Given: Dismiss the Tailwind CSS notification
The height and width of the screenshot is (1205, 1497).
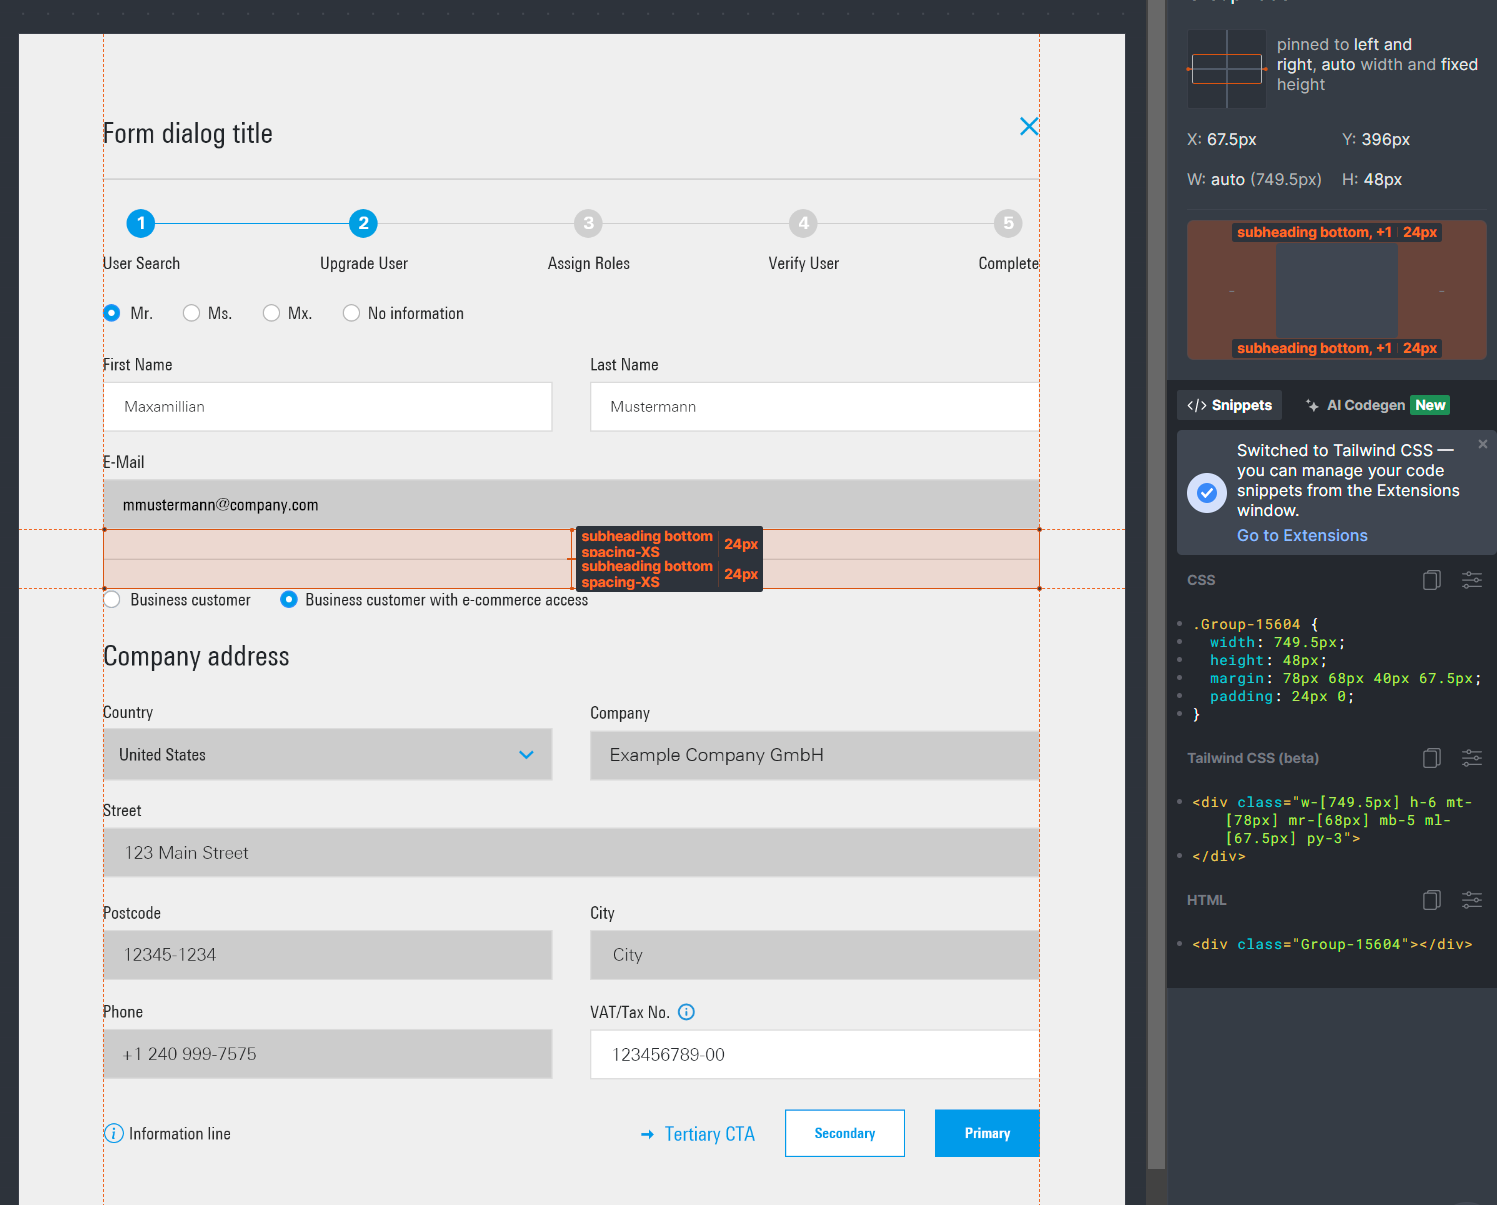Looking at the screenshot, I should coord(1483,444).
